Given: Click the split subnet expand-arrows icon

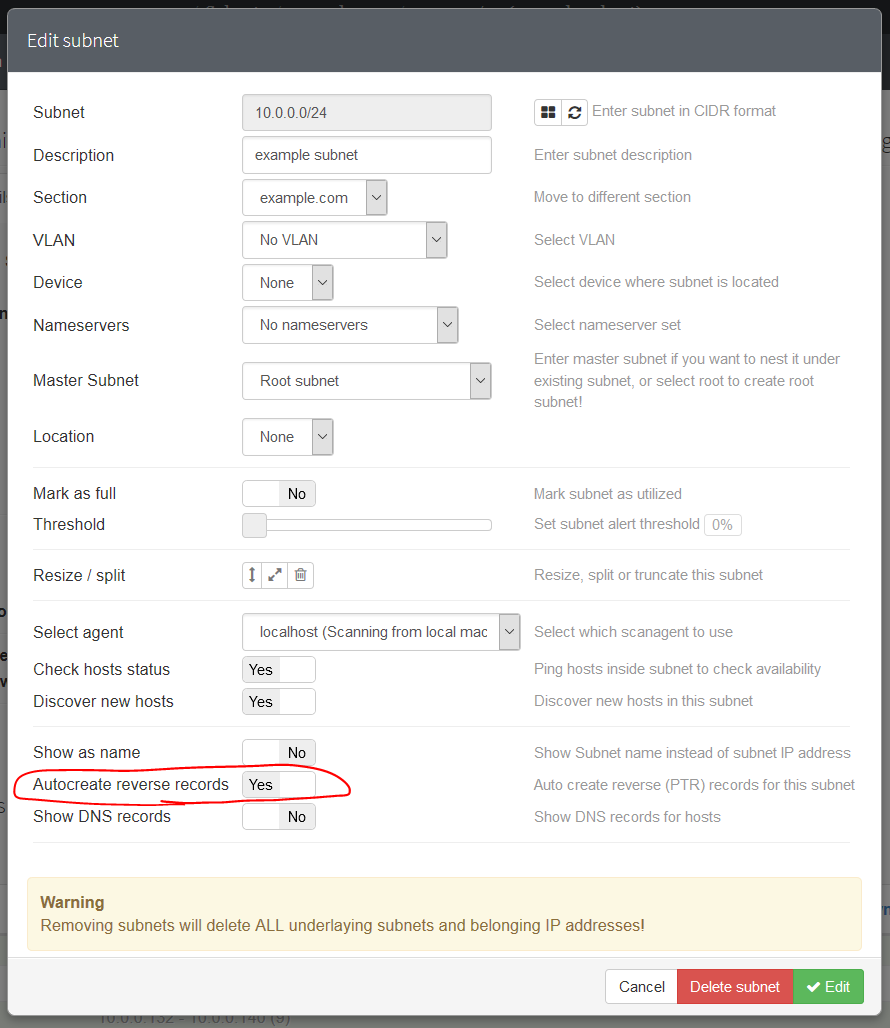Looking at the screenshot, I should (x=275, y=575).
